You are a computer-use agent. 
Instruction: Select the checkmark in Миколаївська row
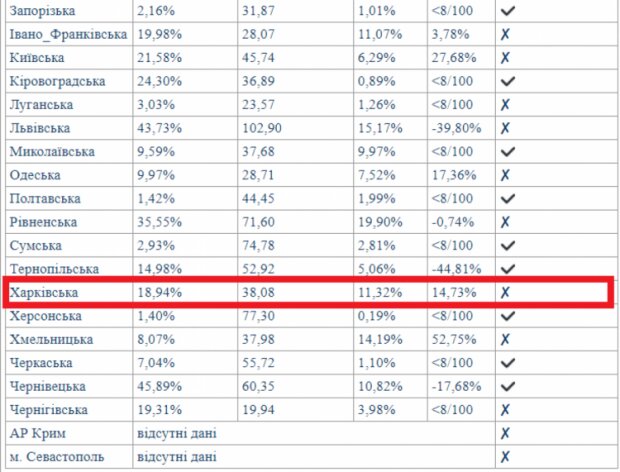tap(508, 151)
